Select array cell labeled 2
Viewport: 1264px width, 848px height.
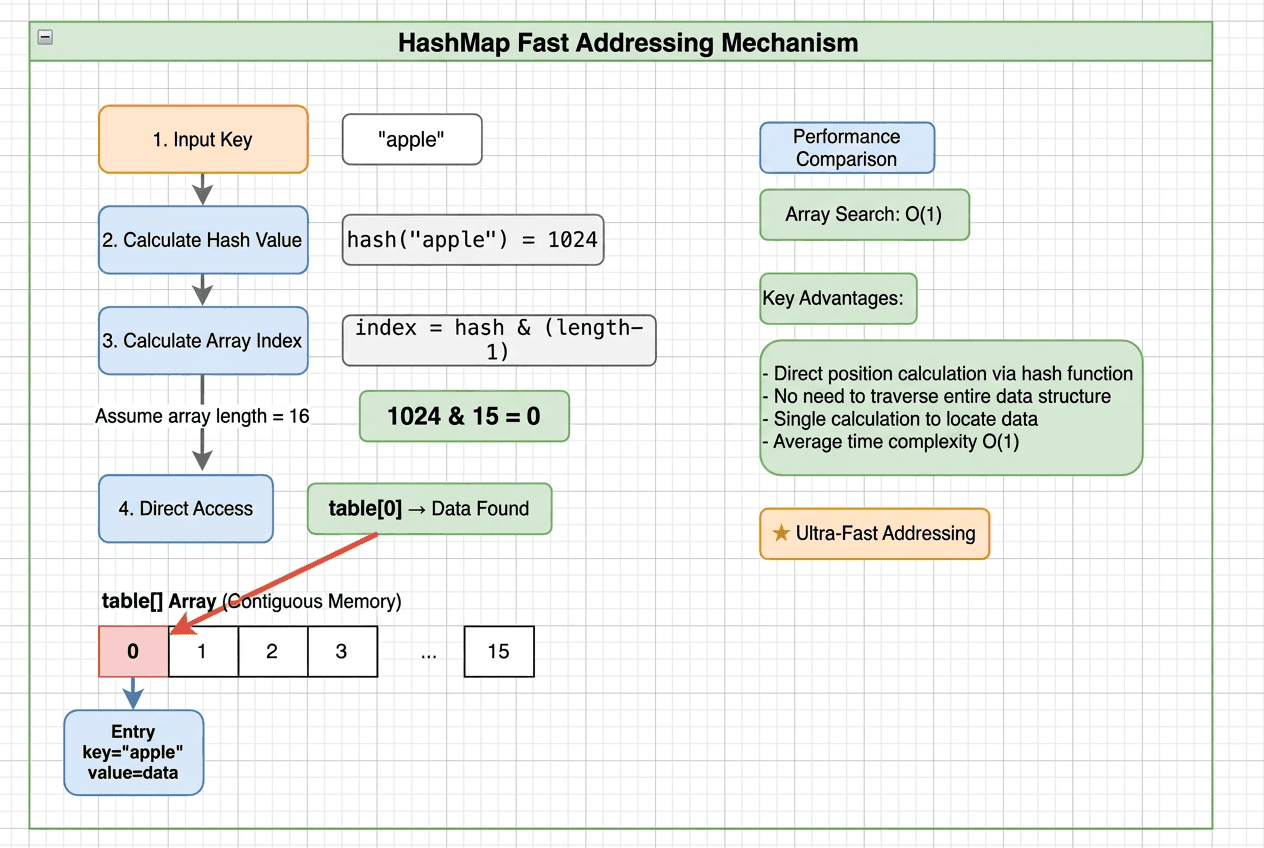tap(272, 652)
